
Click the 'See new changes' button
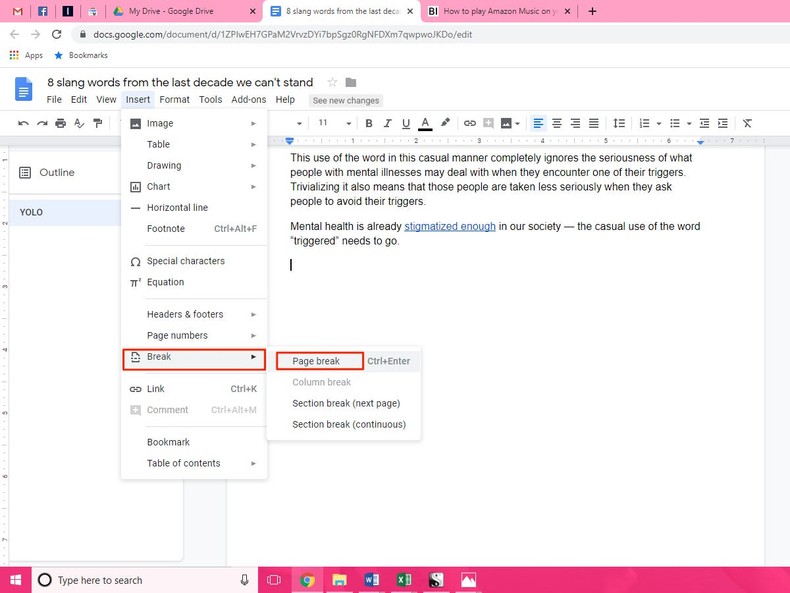click(x=345, y=101)
